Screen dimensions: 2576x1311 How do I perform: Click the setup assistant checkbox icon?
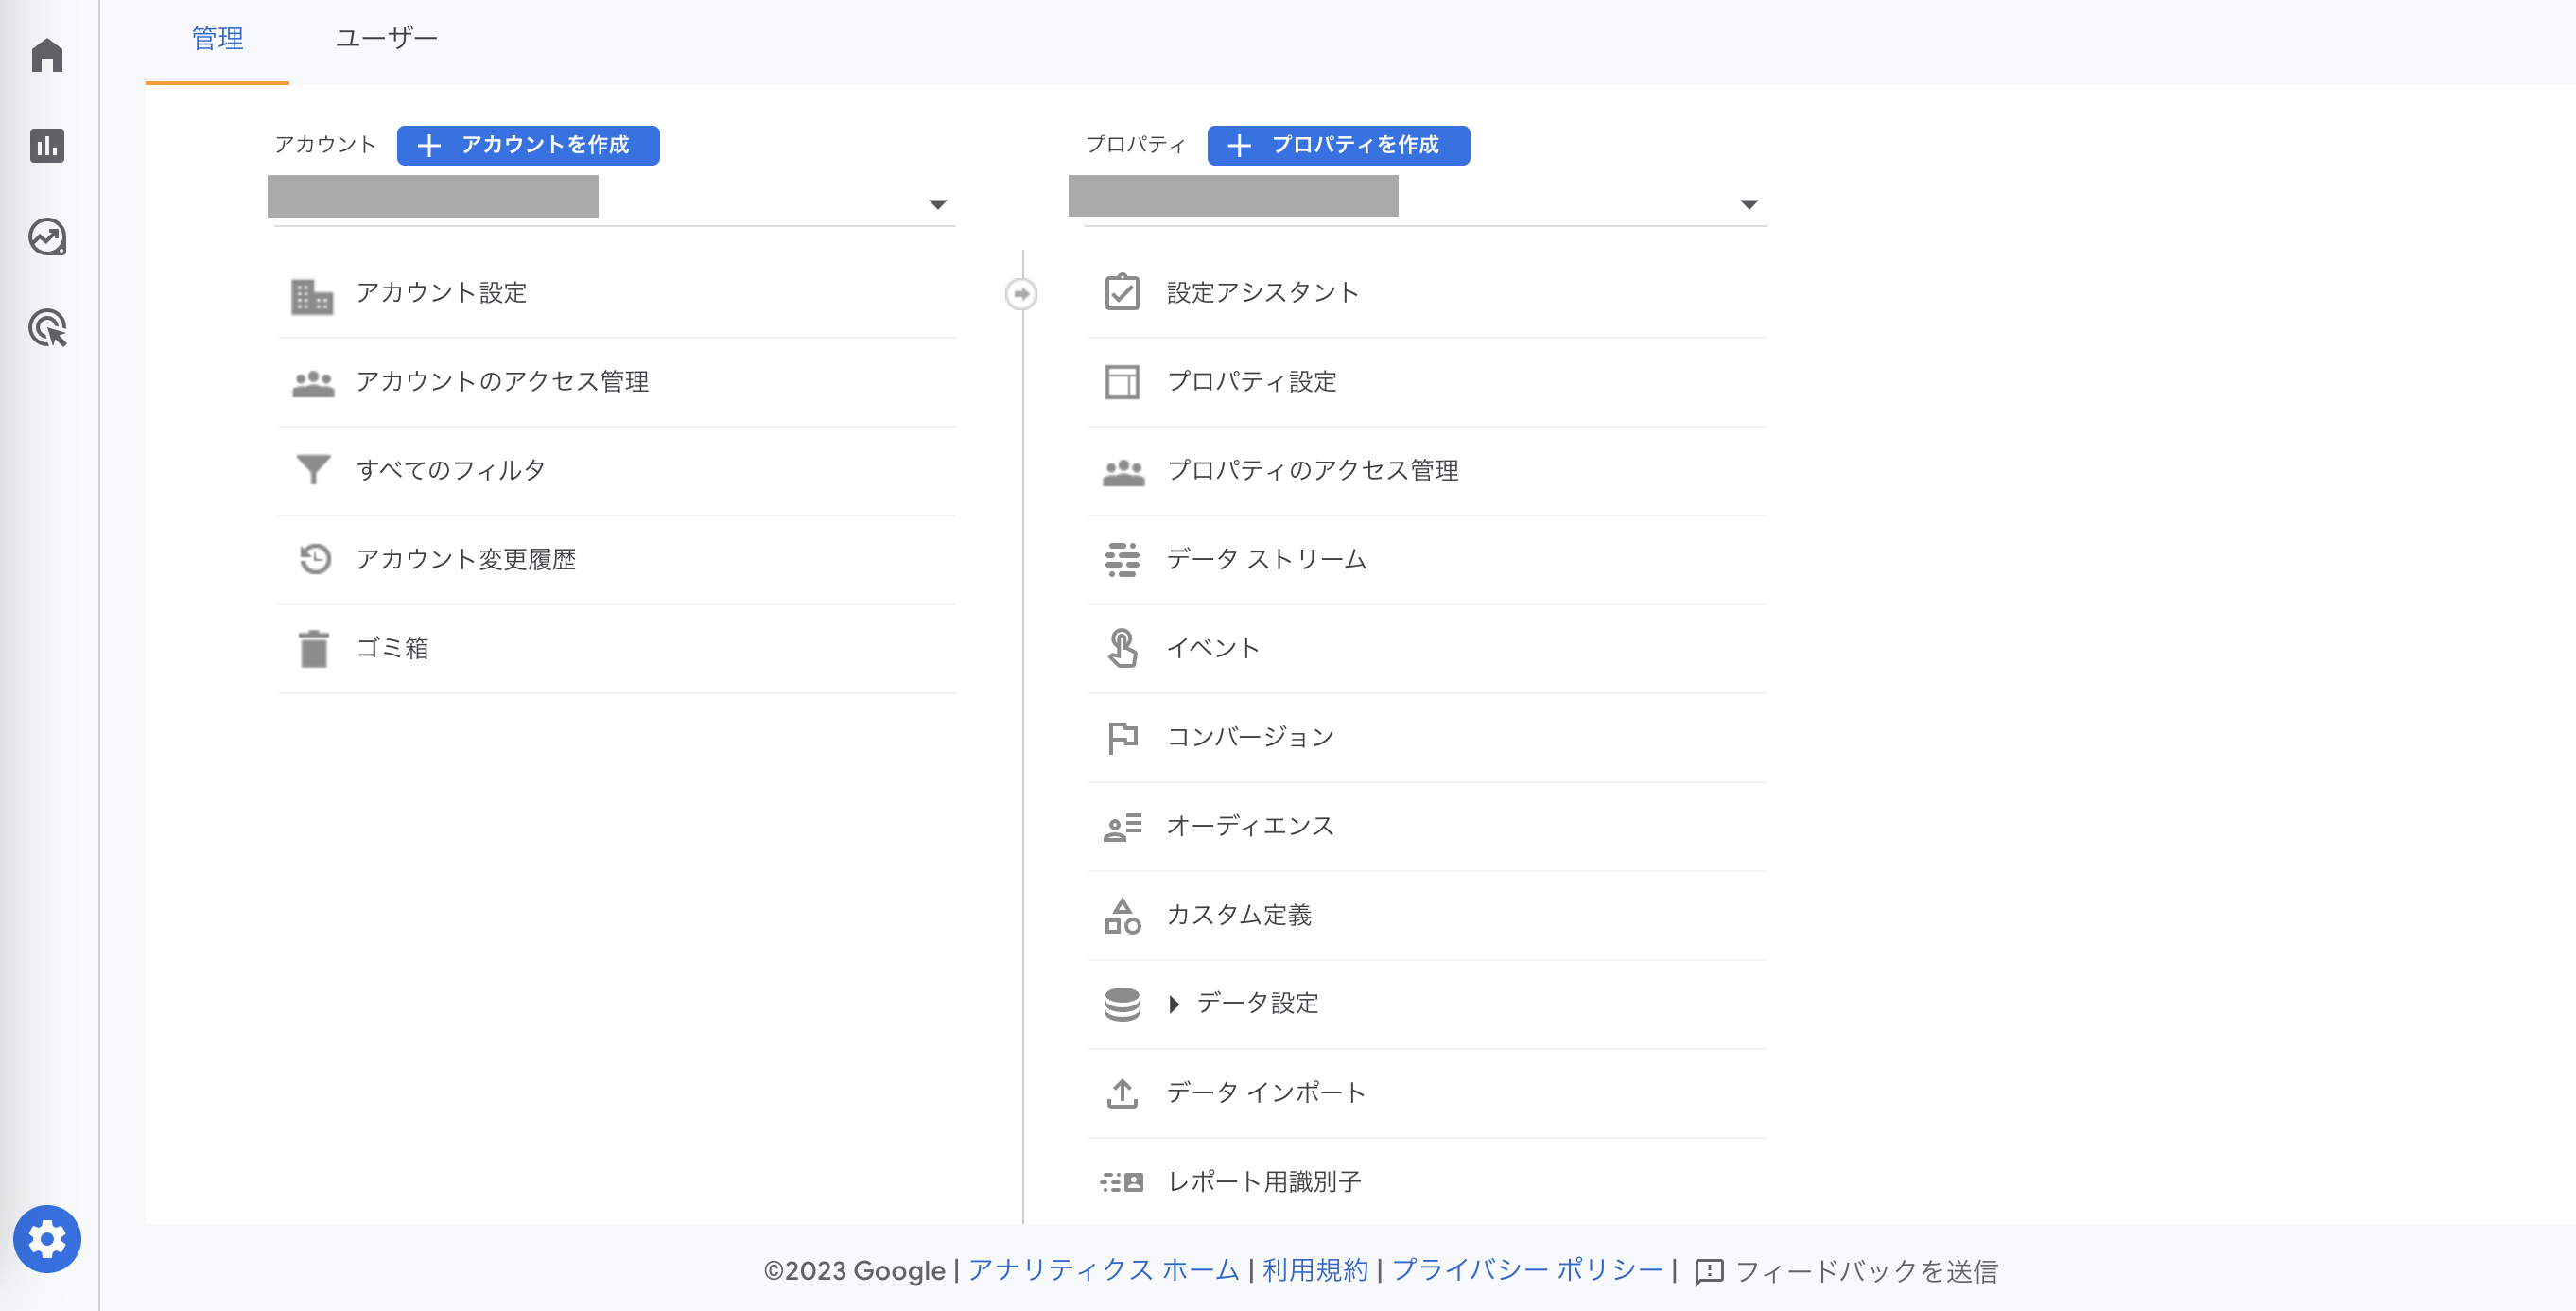[1122, 292]
